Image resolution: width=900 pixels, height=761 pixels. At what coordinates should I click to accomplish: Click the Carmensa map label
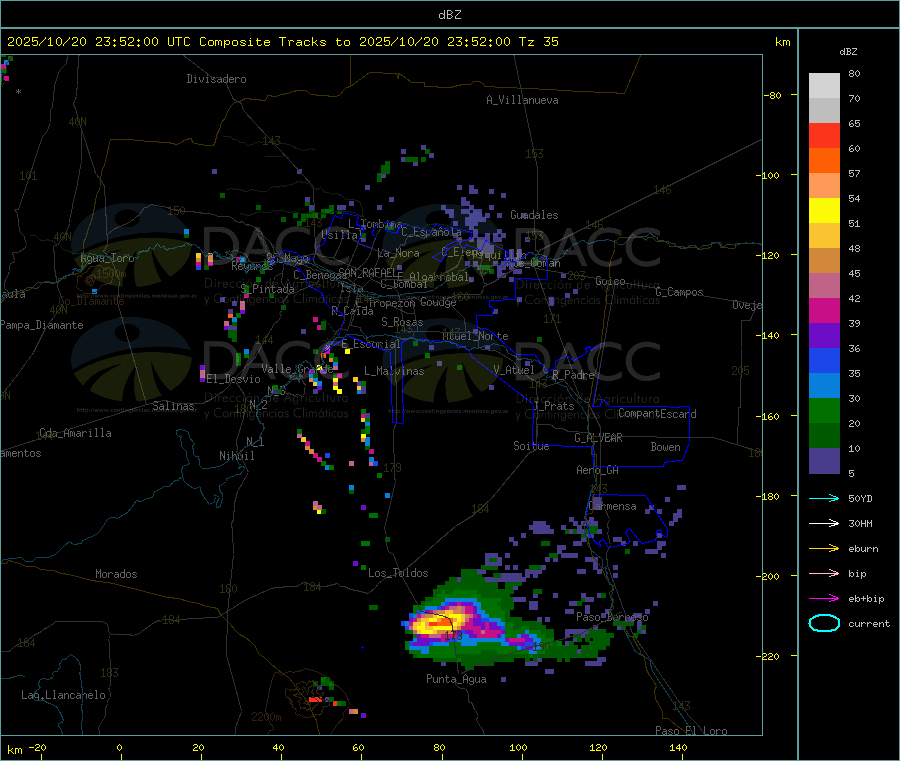coord(612,506)
